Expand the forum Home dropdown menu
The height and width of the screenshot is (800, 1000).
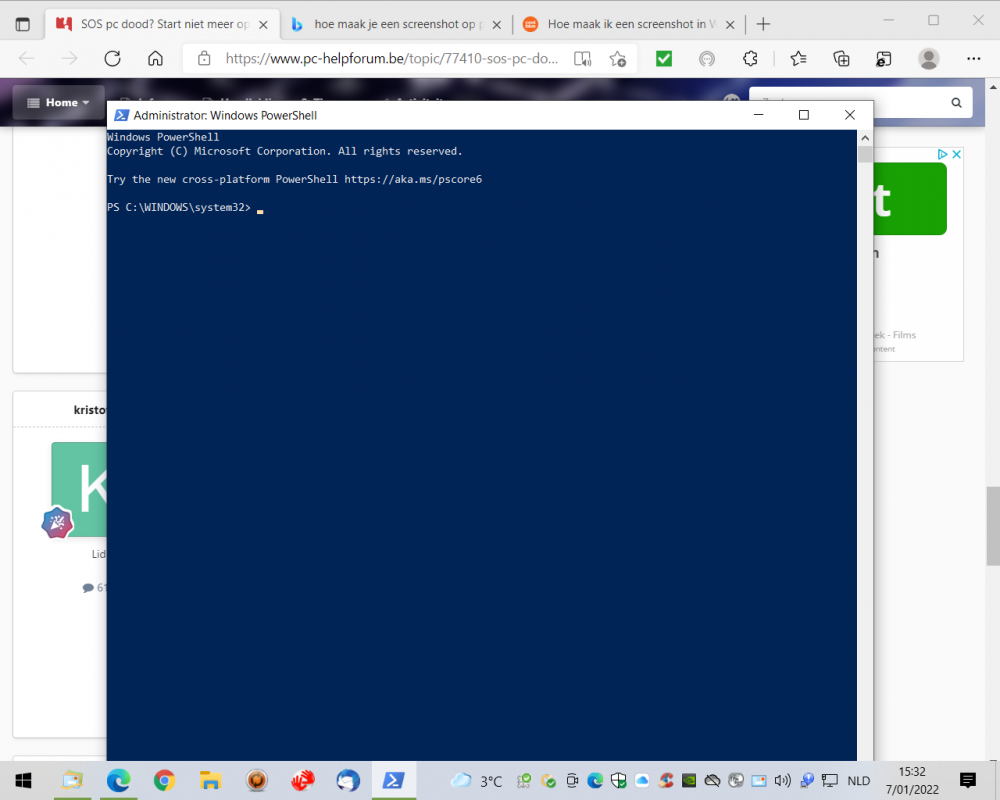[58, 103]
